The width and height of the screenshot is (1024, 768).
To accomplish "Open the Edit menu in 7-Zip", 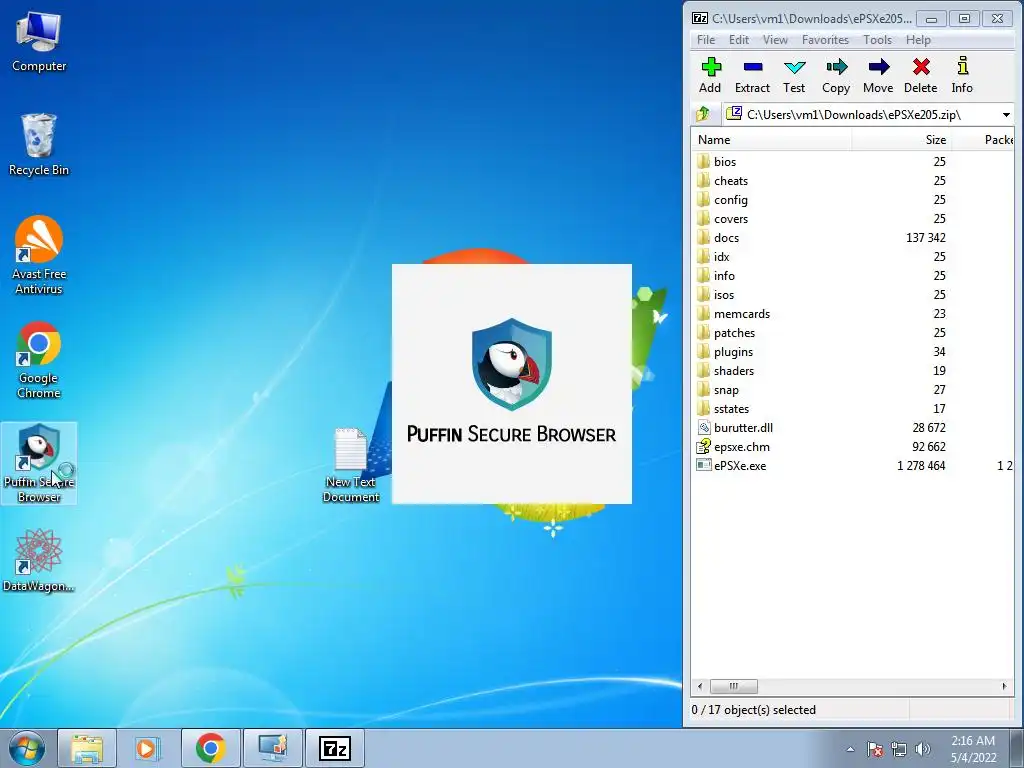I will click(x=739, y=40).
